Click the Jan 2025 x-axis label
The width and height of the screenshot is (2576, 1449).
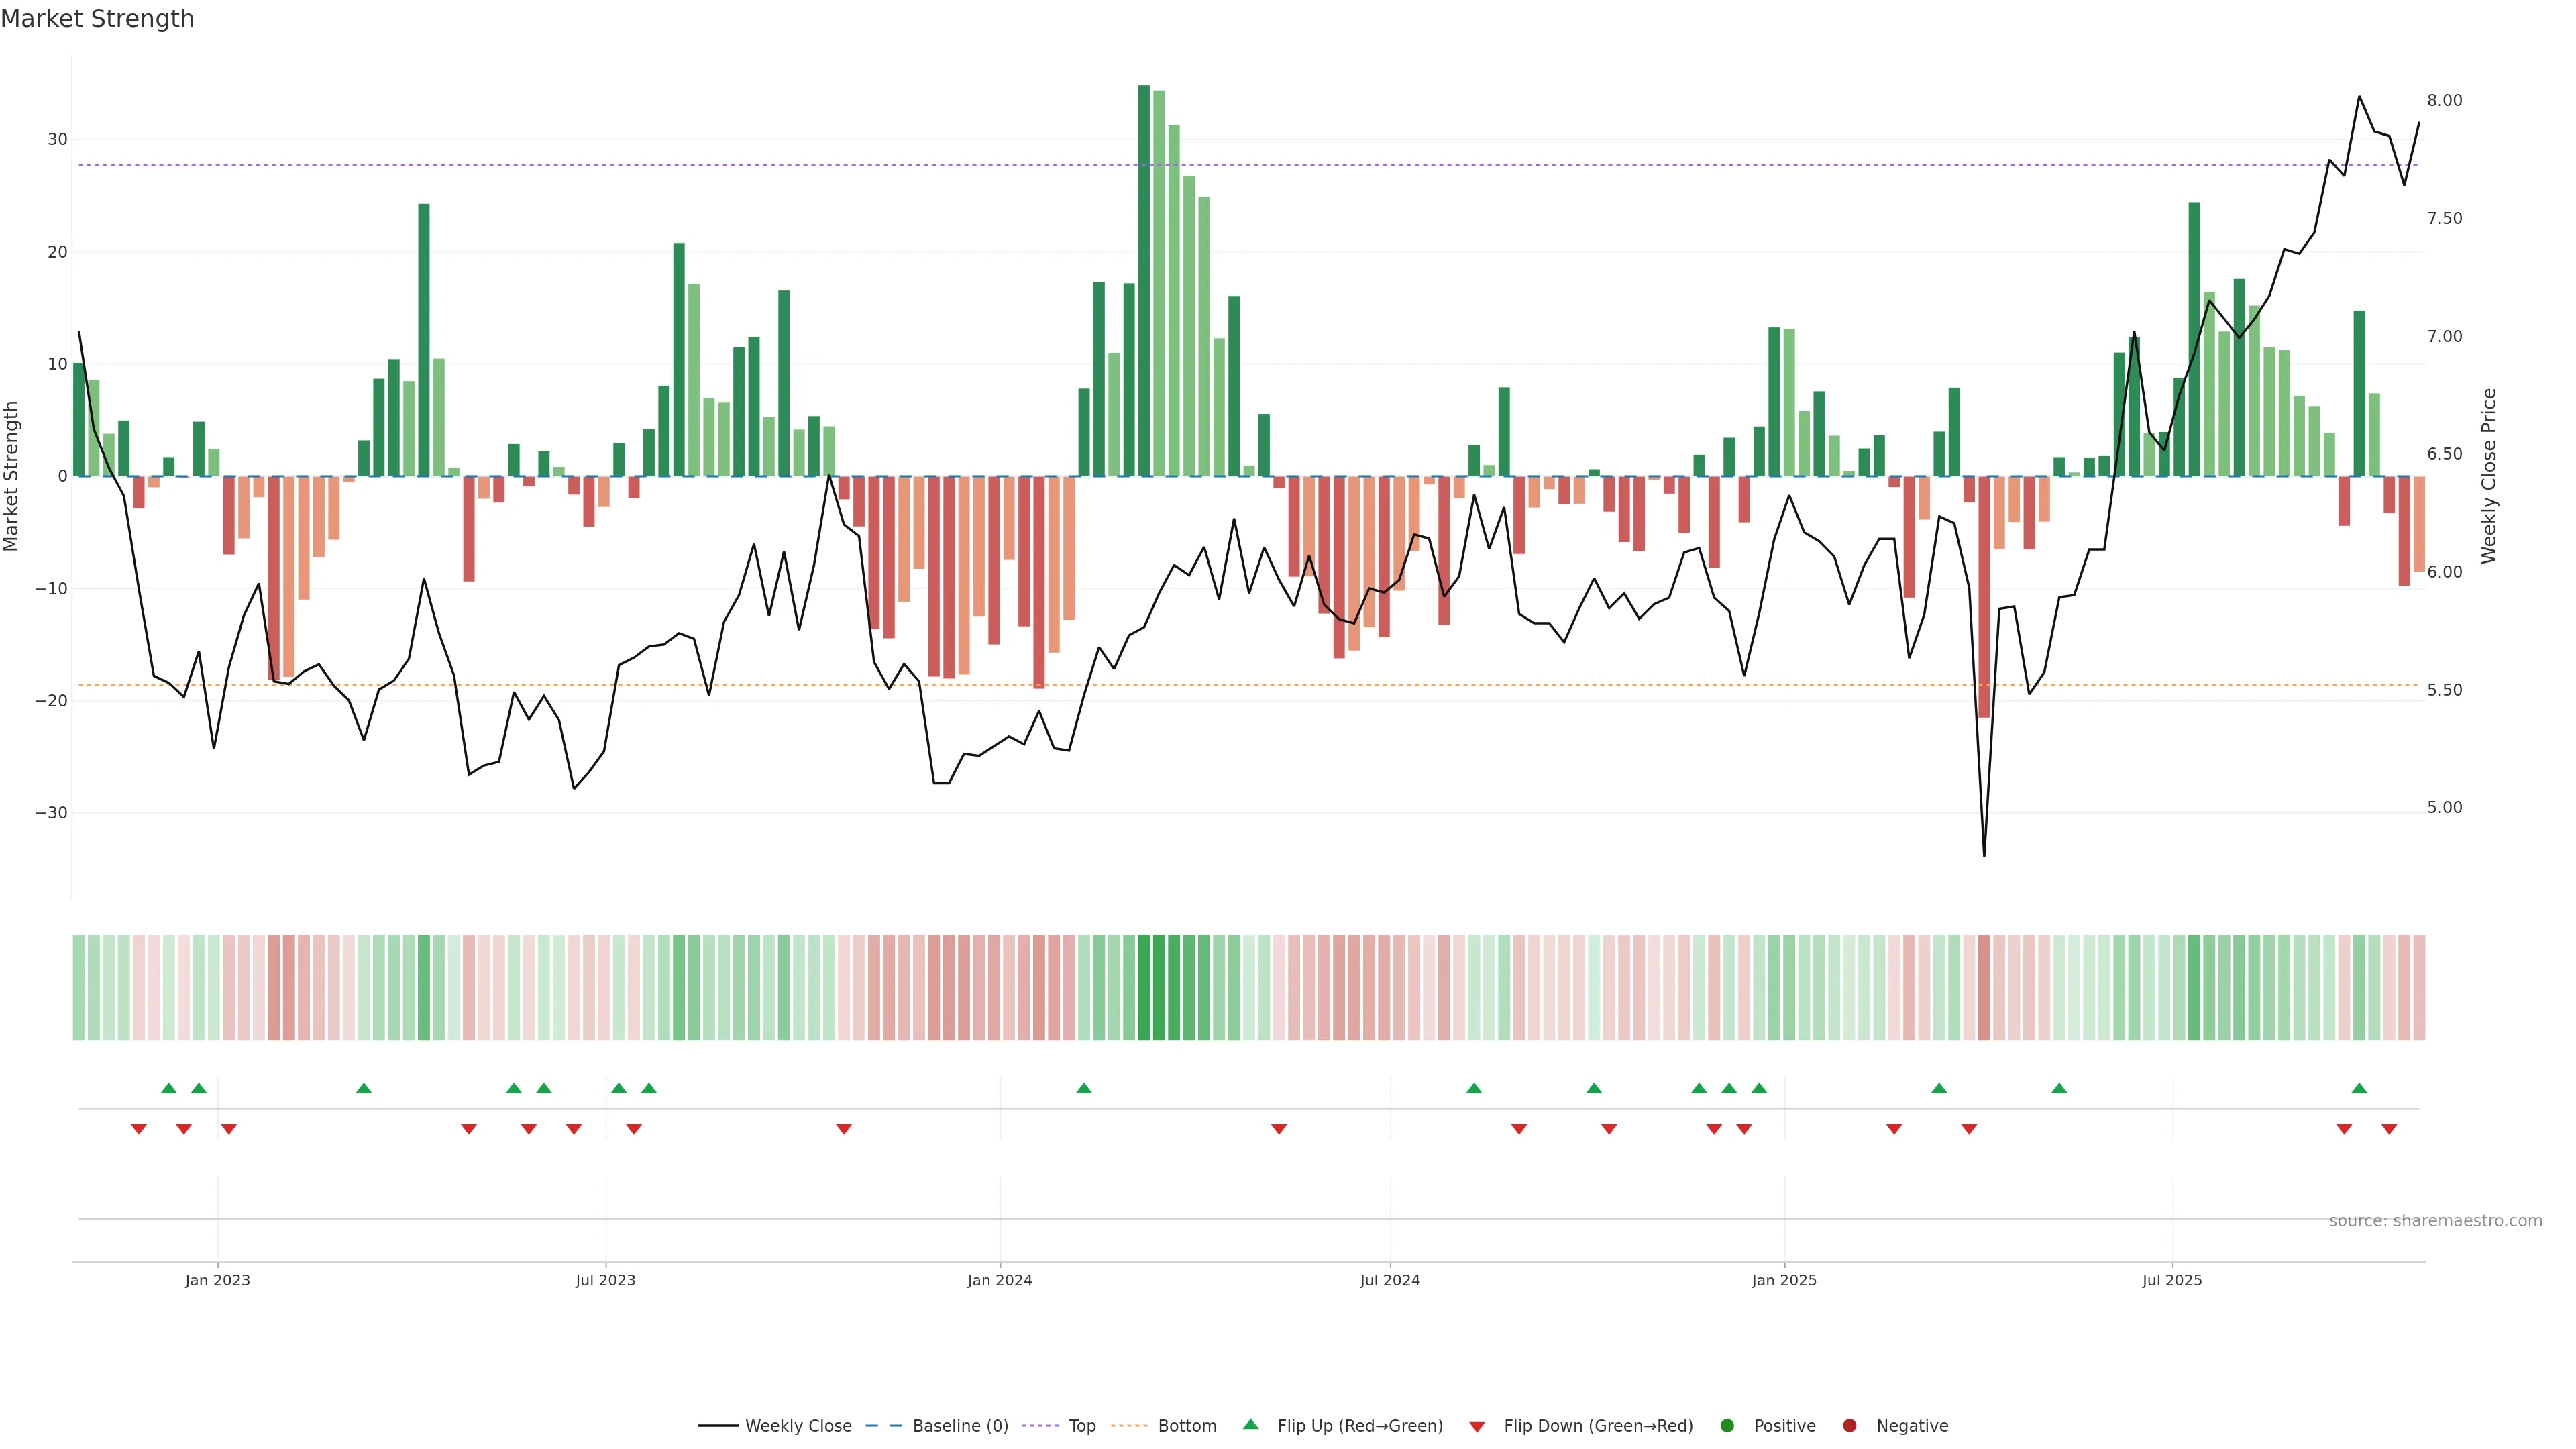(x=1784, y=1280)
